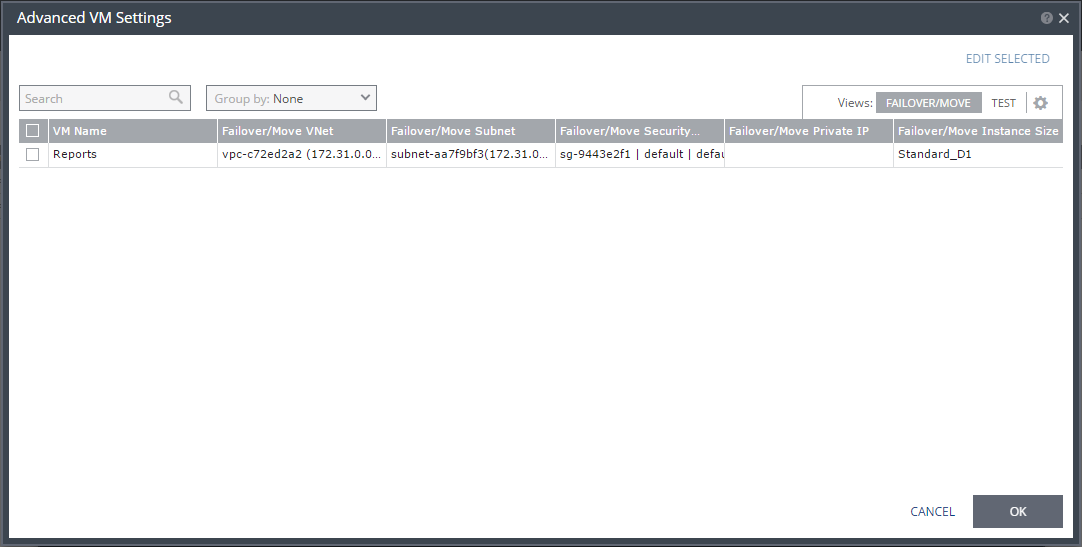The image size is (1082, 547).
Task: Sort by Failover/Move VNet column header
Action: (x=302, y=131)
